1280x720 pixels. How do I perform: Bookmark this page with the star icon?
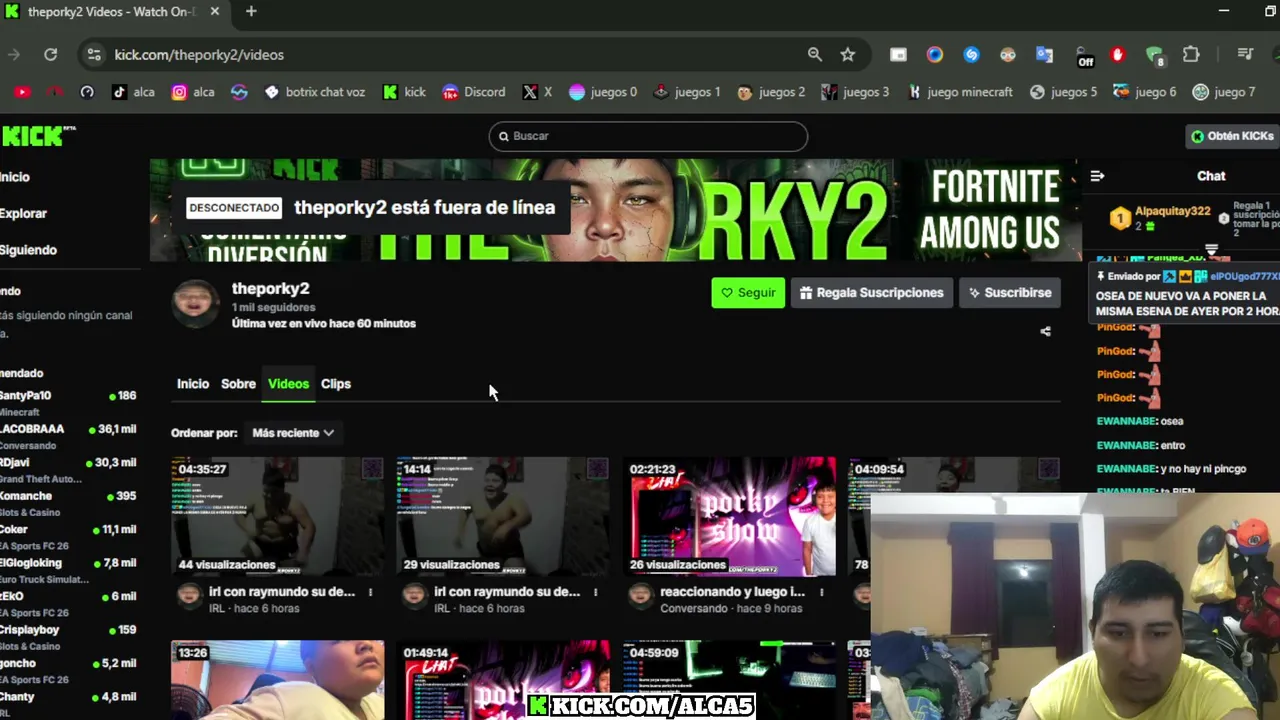848,55
